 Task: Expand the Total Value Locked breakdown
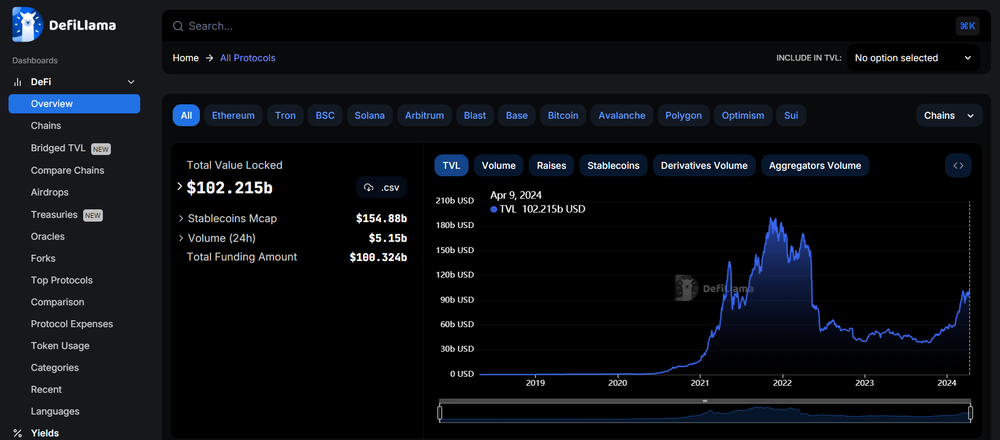(x=180, y=187)
